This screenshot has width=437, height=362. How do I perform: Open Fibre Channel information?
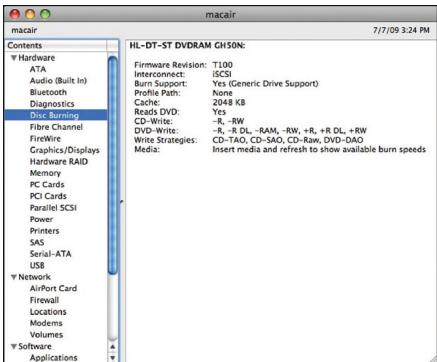[x=56, y=127]
